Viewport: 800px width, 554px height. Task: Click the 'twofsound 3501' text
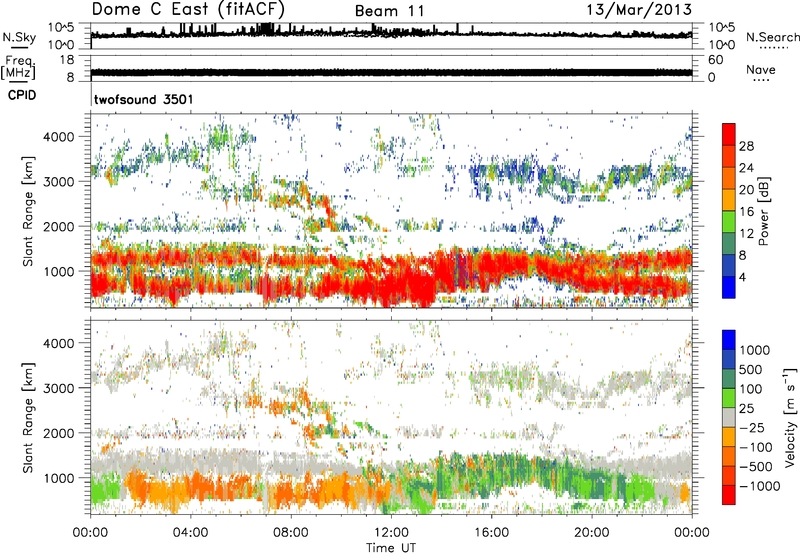coord(144,99)
